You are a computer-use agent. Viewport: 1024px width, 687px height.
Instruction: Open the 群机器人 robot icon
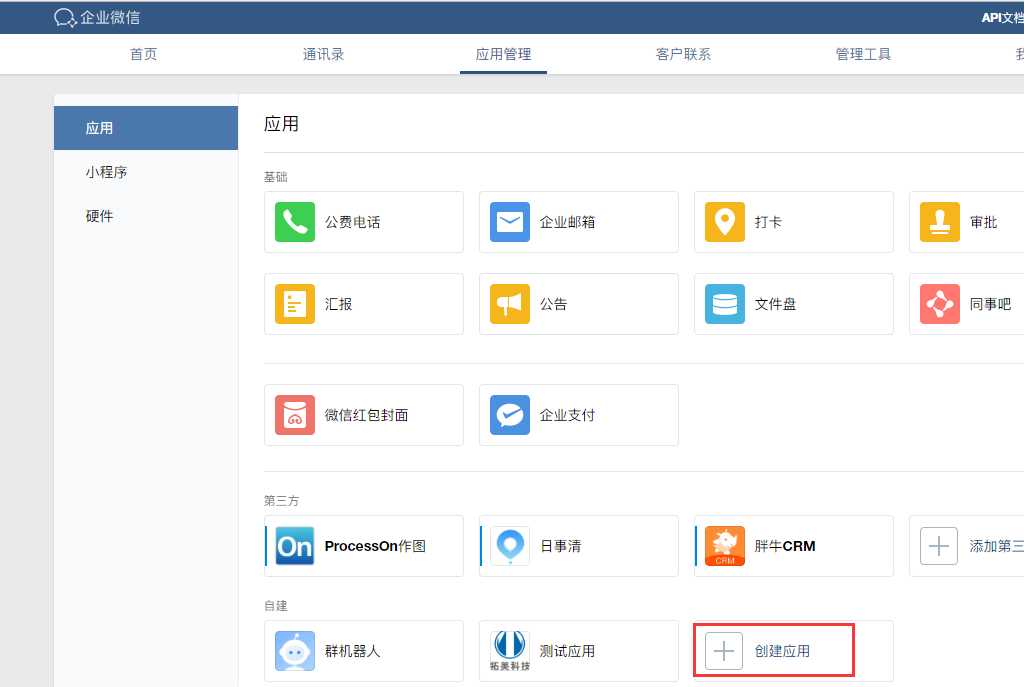coord(295,651)
